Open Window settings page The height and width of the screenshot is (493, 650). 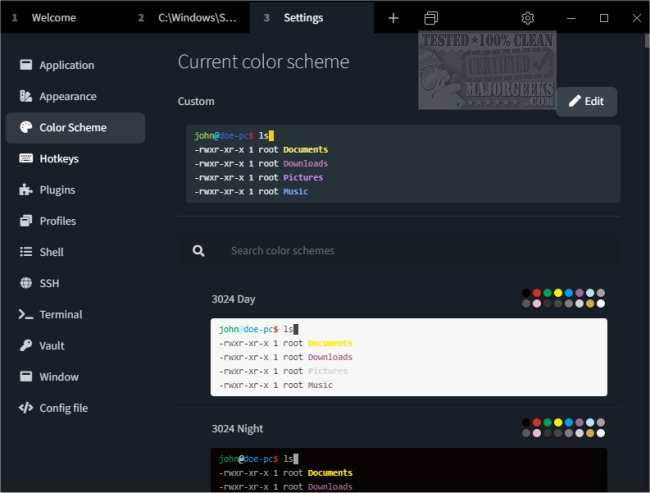tap(59, 377)
